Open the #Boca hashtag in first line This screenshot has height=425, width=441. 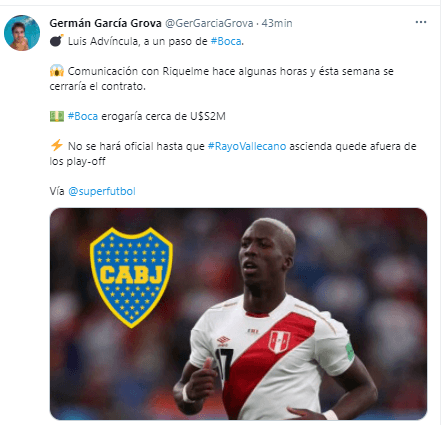click(226, 41)
